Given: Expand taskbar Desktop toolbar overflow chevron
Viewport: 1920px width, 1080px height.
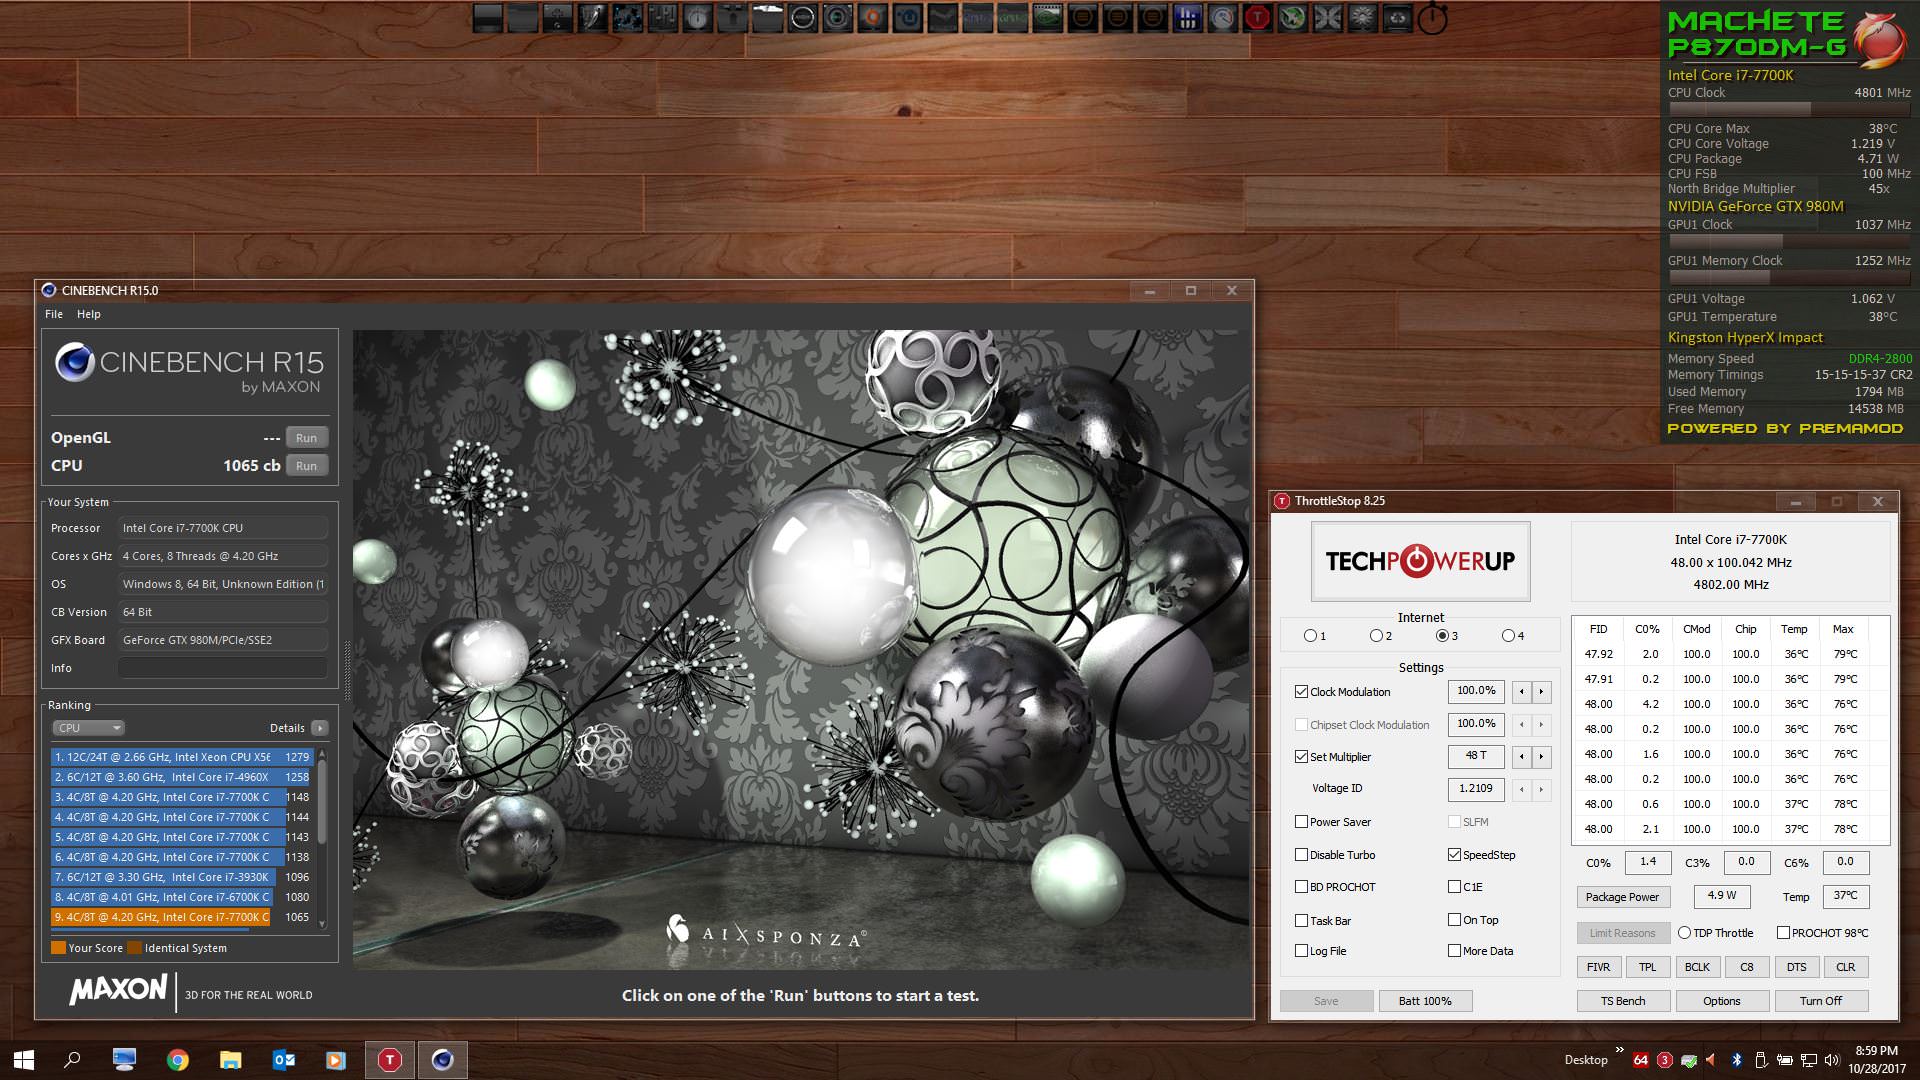Looking at the screenshot, I should pyautogui.click(x=1620, y=1050).
